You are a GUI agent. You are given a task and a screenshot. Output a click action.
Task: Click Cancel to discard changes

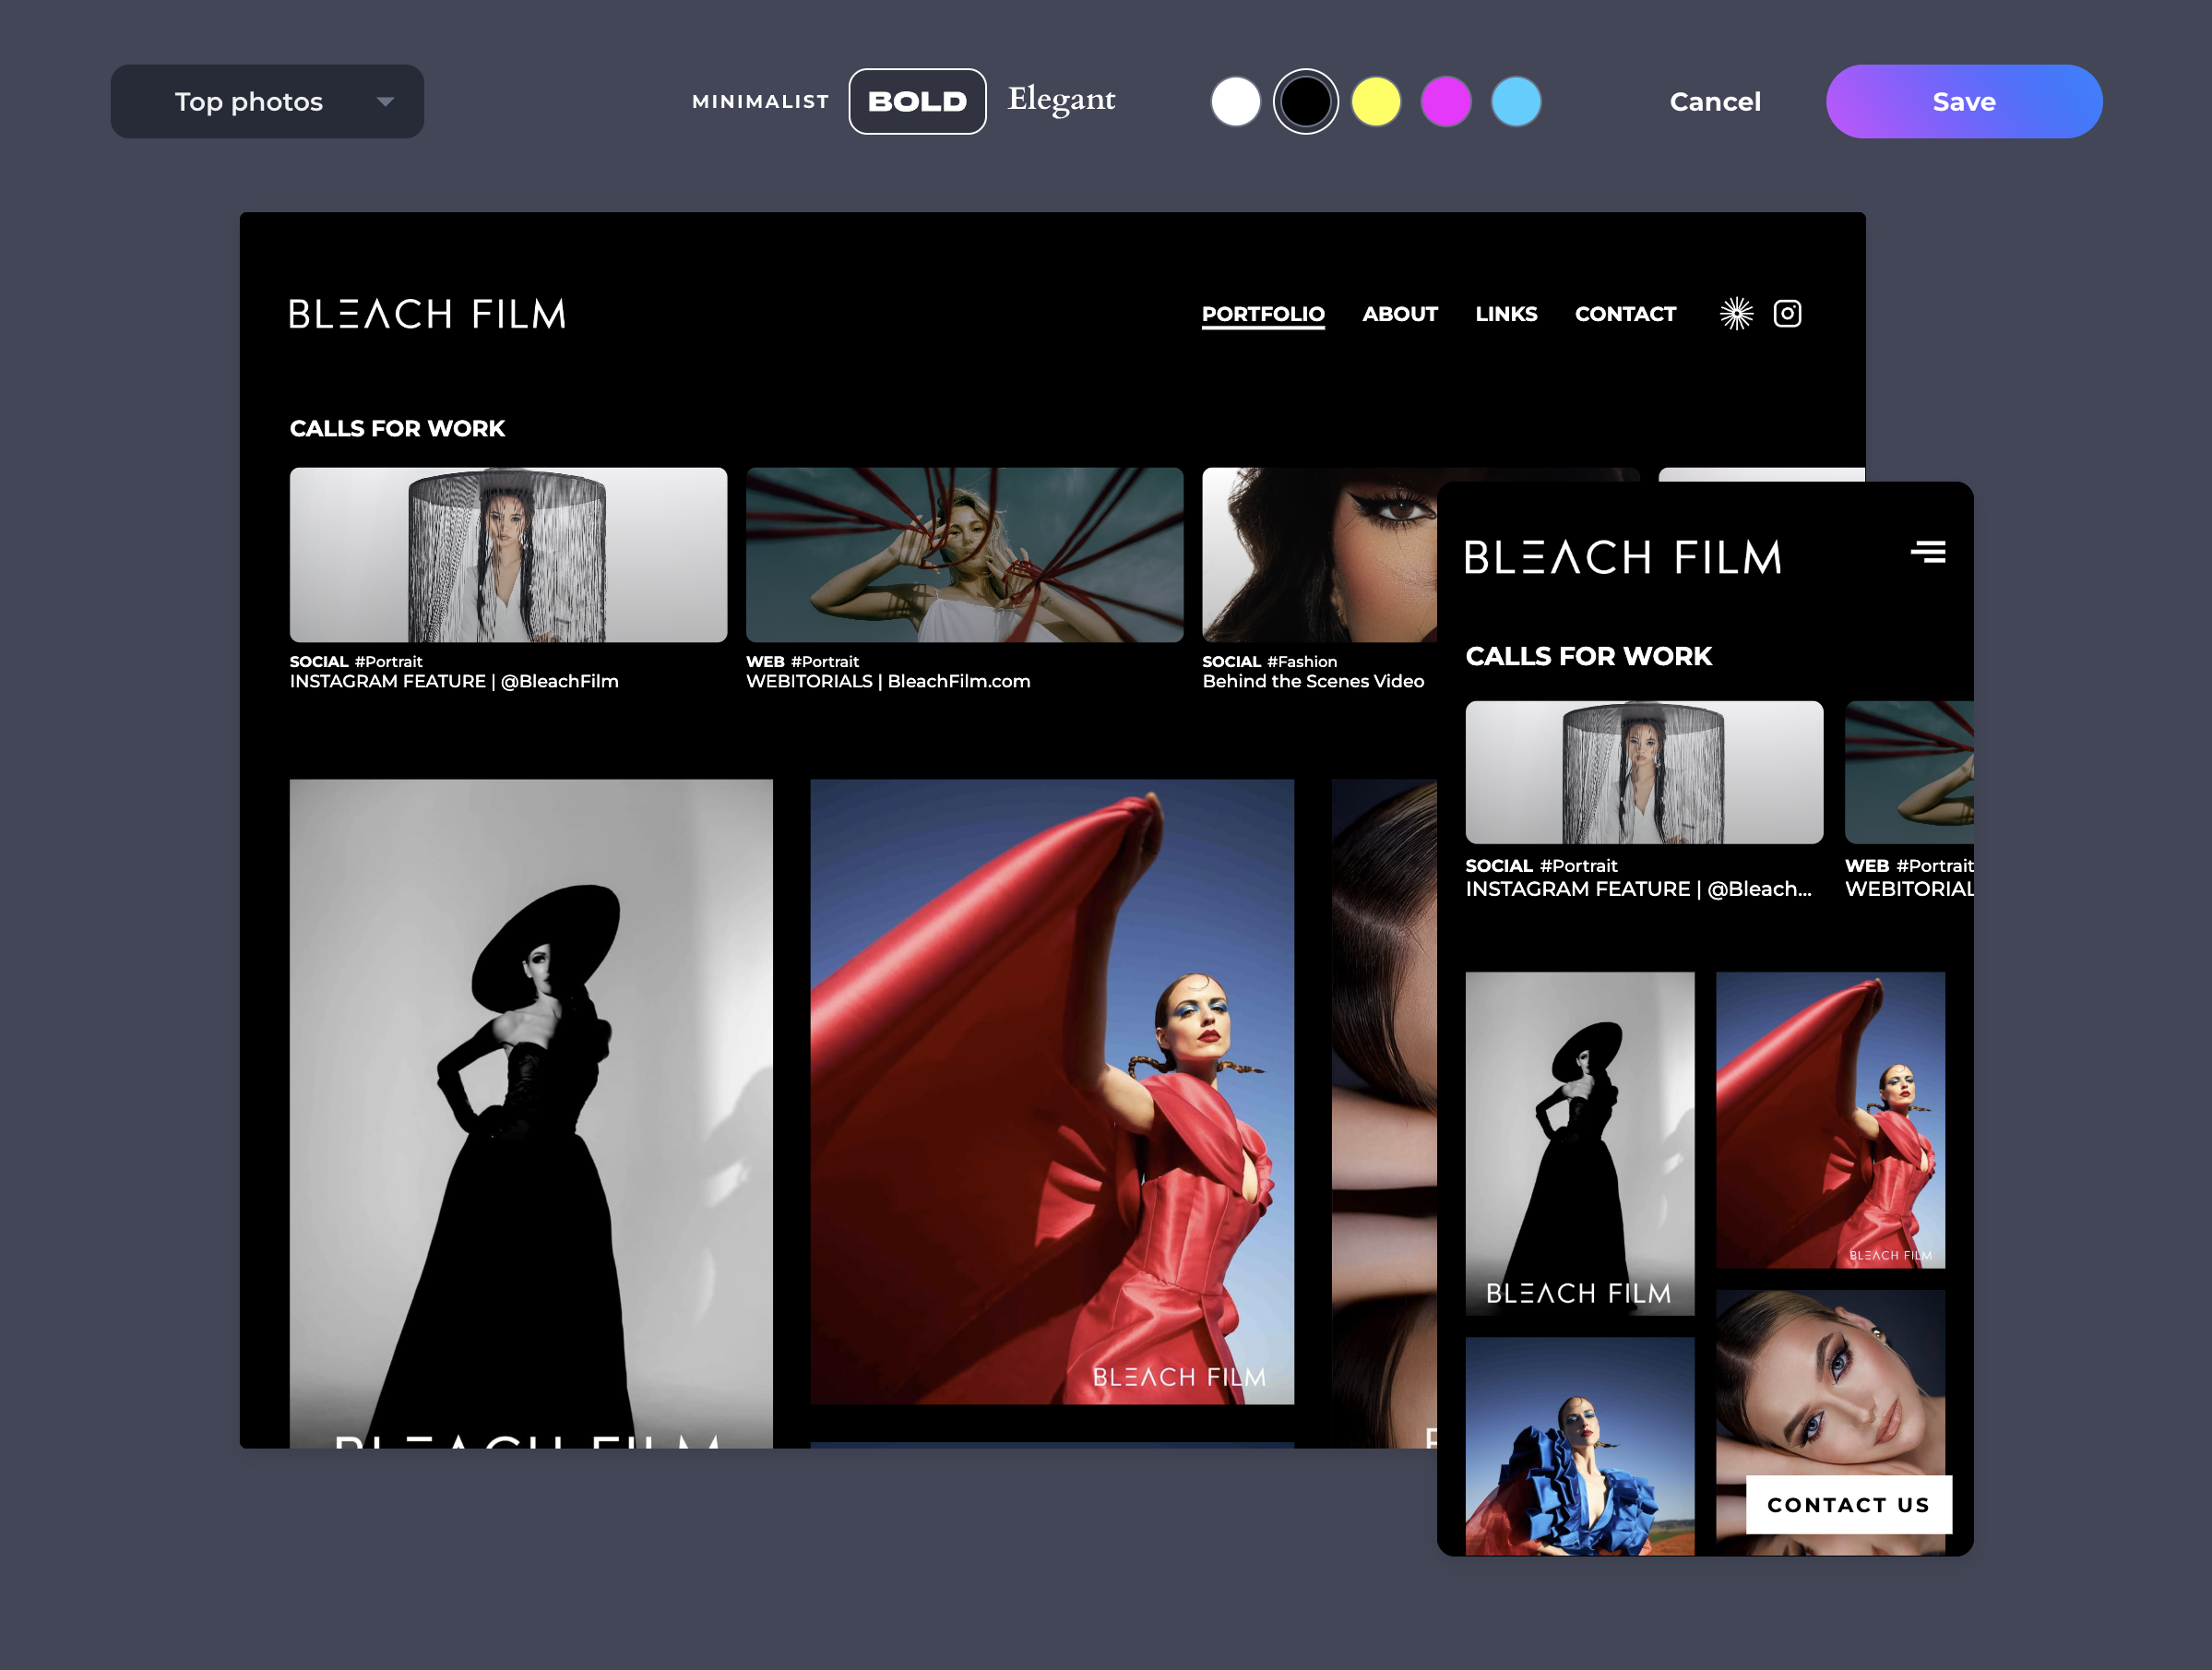click(1714, 102)
